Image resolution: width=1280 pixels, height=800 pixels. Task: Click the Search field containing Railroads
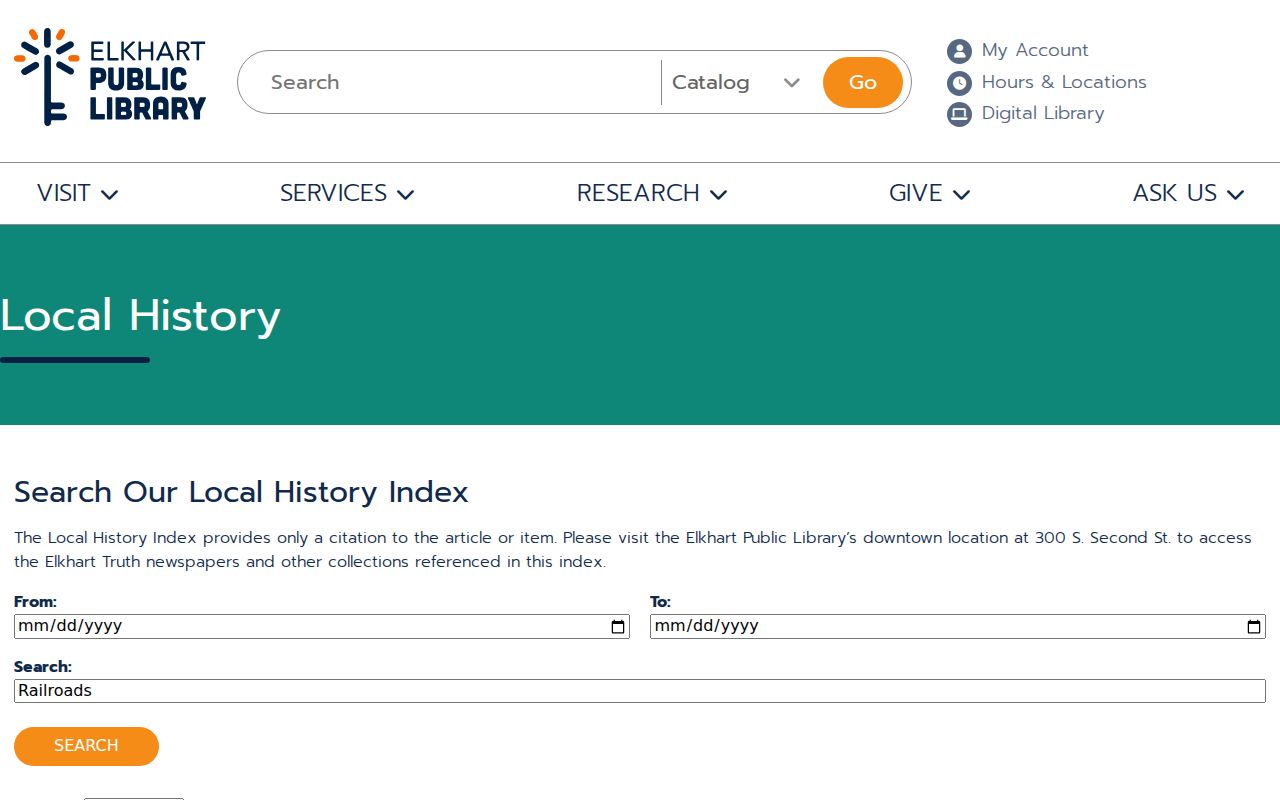point(640,691)
